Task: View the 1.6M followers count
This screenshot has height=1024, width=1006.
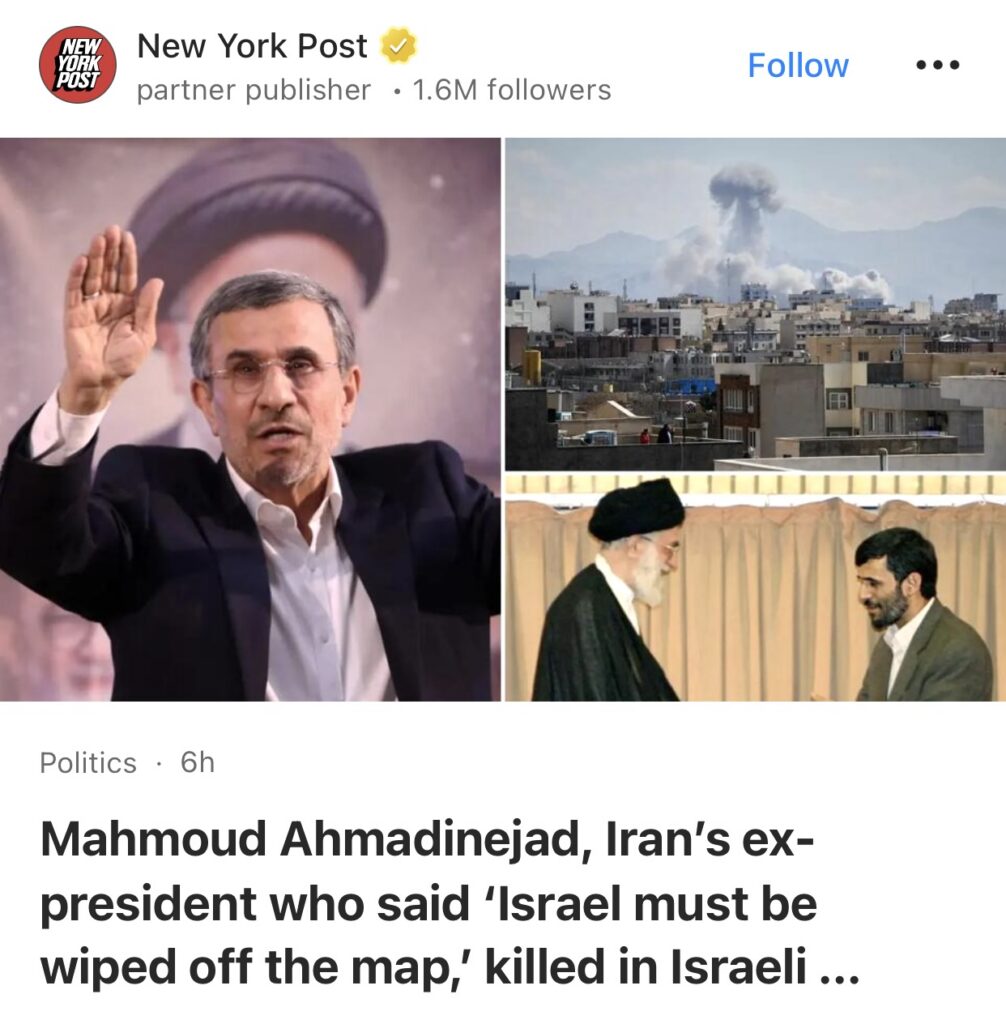Action: coord(511,90)
